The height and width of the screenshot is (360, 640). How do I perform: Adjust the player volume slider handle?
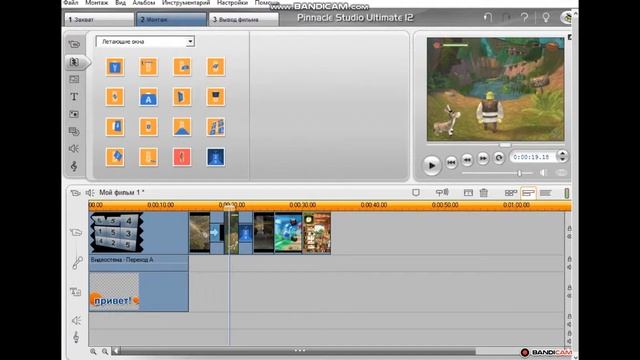(x=520, y=173)
